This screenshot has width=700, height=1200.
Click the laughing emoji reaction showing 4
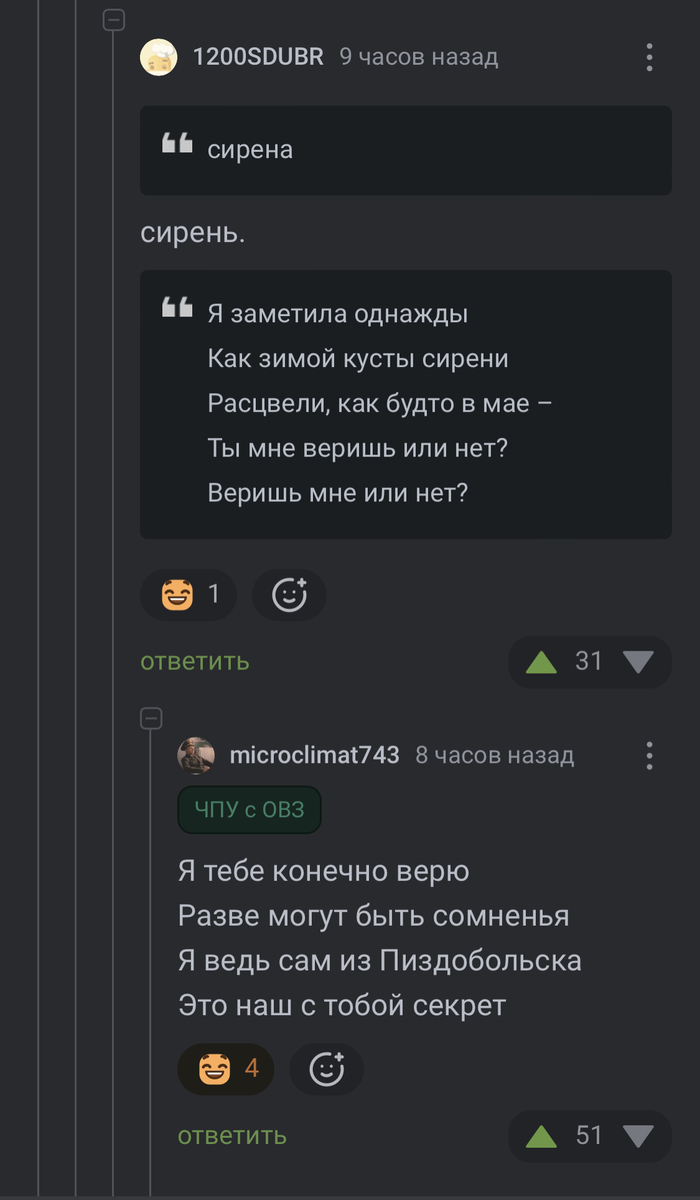click(226, 1069)
